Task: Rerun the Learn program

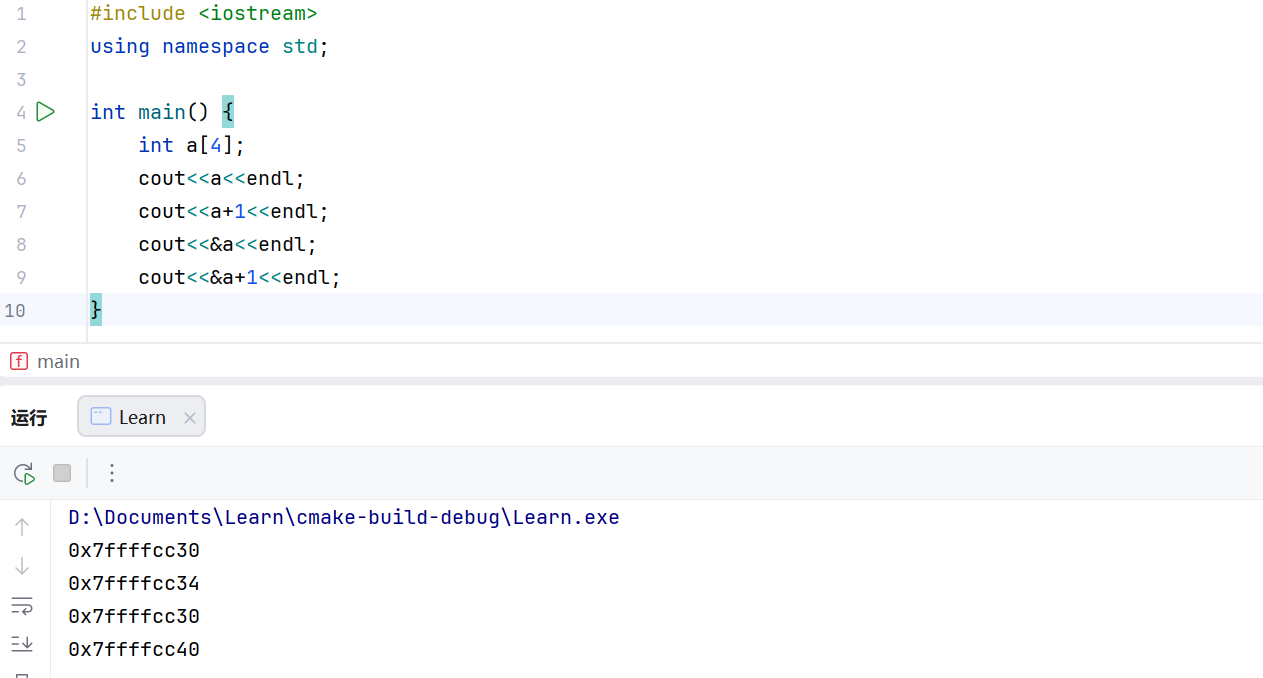Action: [24, 473]
